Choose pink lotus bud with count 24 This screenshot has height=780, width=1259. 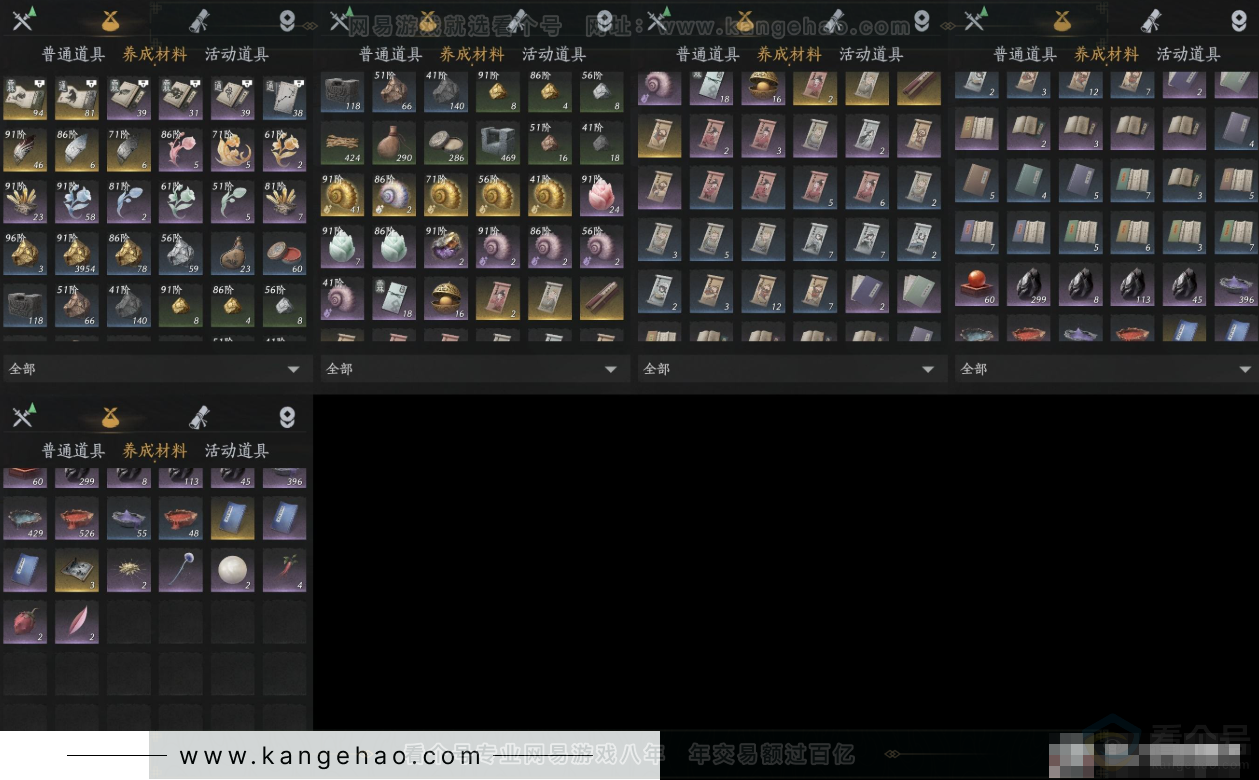[602, 195]
